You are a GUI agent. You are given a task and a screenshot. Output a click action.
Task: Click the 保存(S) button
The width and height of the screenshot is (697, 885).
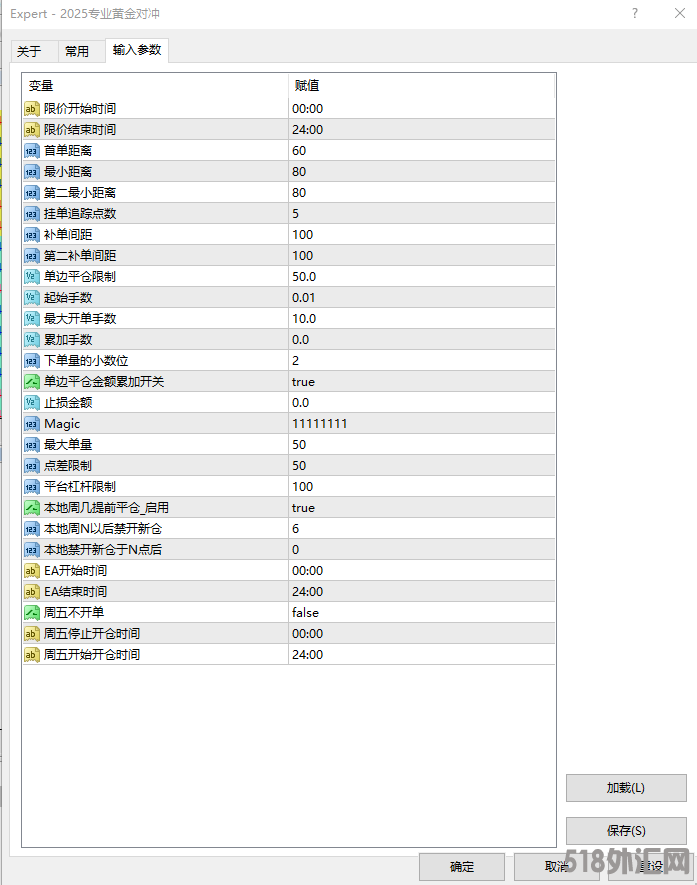click(x=626, y=830)
